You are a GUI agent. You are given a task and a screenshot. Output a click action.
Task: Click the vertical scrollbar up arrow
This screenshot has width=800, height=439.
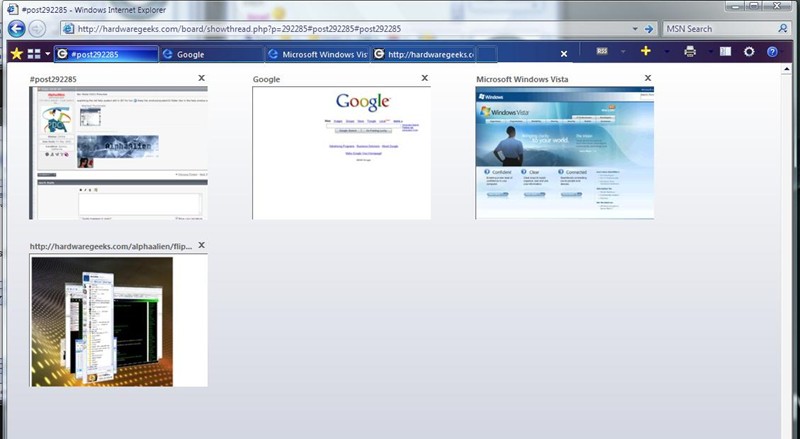click(786, 70)
